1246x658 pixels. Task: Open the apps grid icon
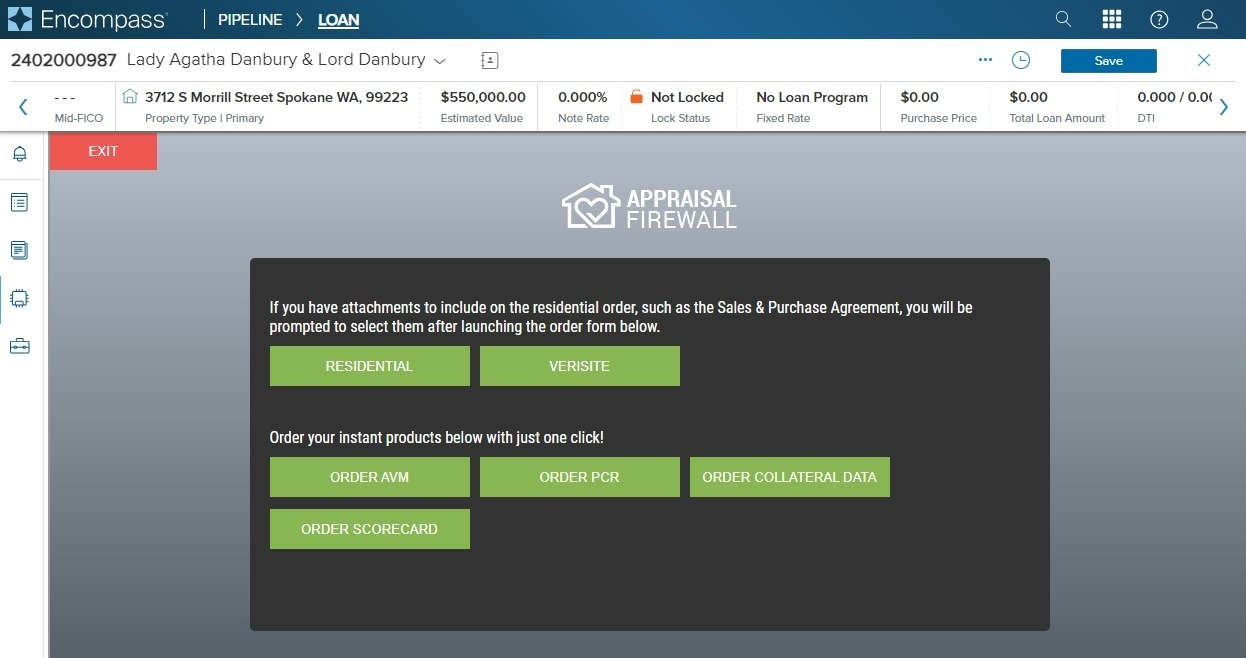tap(1111, 19)
